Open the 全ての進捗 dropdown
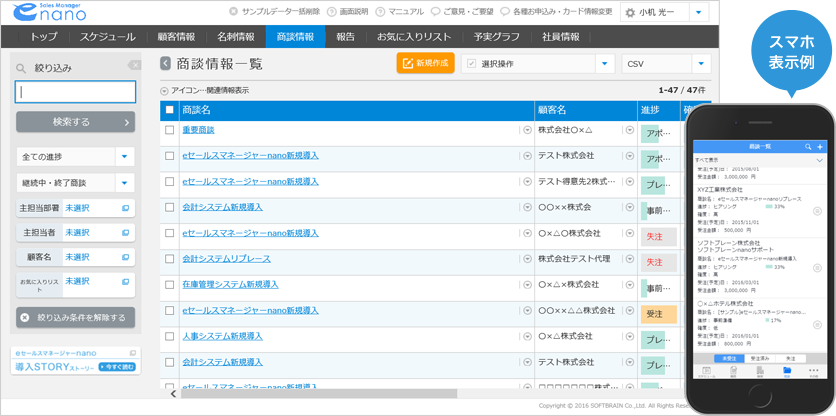 tap(76, 157)
